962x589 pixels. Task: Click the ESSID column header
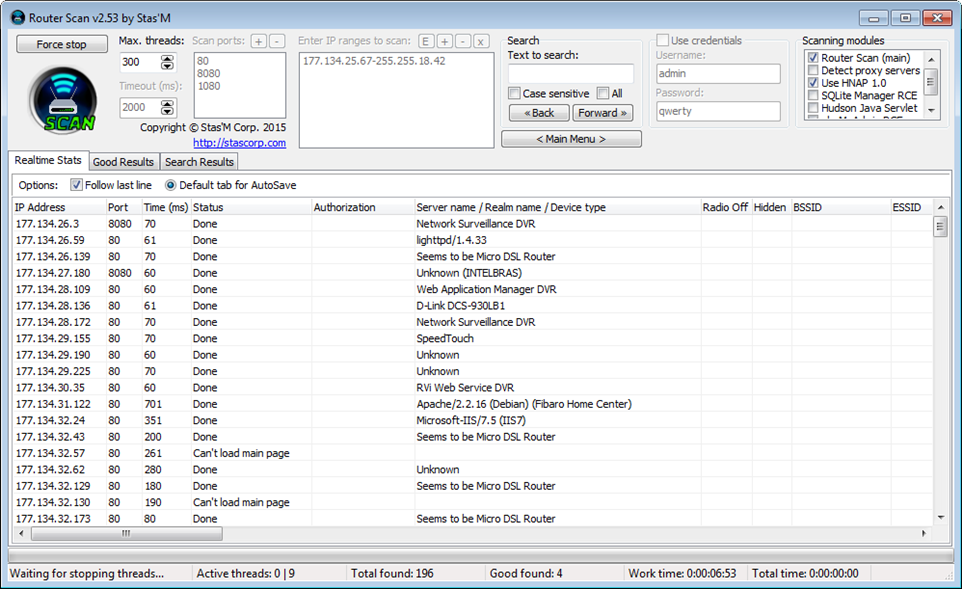click(912, 207)
